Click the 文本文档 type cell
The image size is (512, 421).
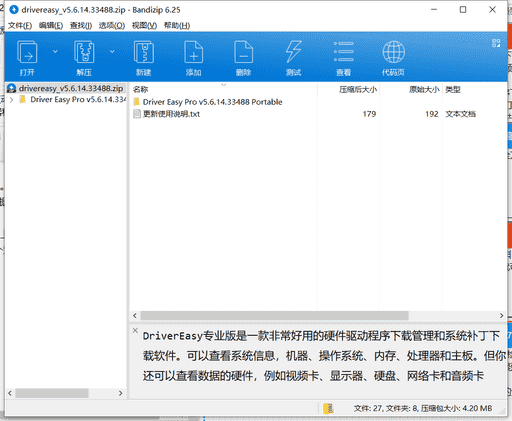click(461, 114)
